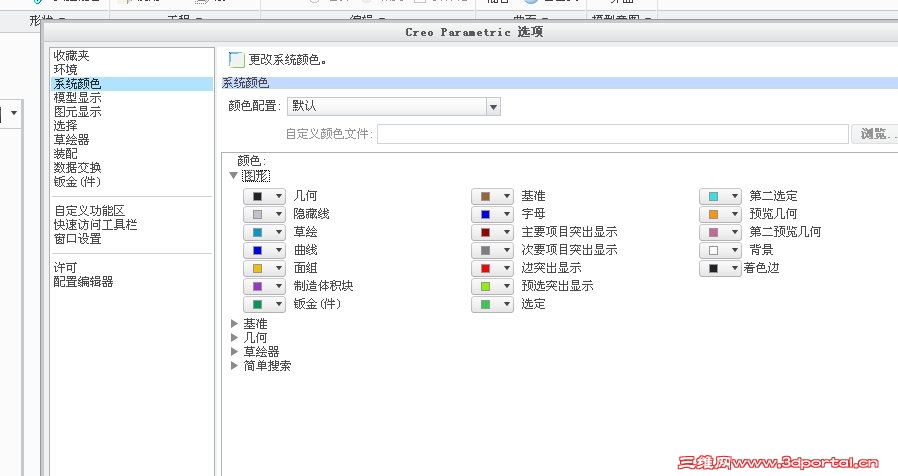Screen dimensions: 898x476
Task: Open the 字母 color swatch dropdown
Action: [x=492, y=214]
